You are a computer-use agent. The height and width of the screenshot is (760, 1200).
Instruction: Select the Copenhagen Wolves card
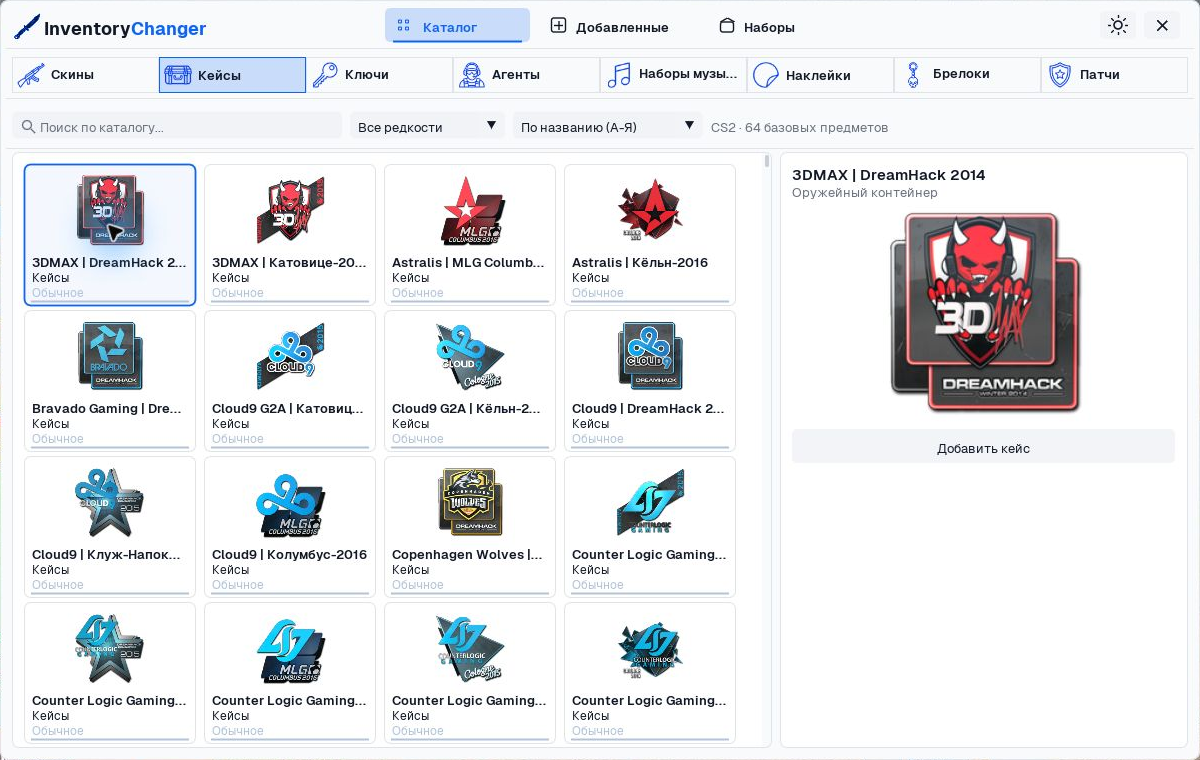(470, 527)
